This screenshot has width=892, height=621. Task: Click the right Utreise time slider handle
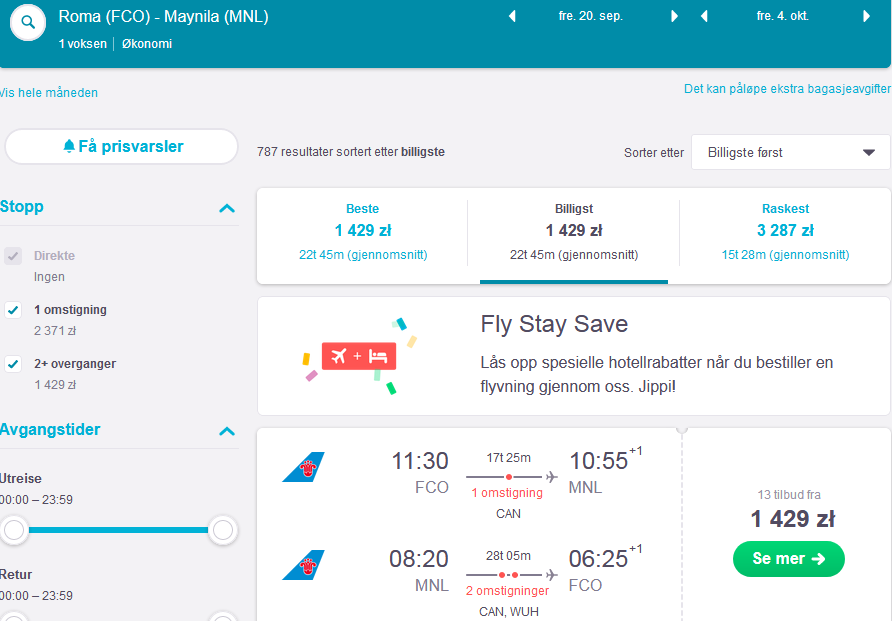pyautogui.click(x=223, y=530)
